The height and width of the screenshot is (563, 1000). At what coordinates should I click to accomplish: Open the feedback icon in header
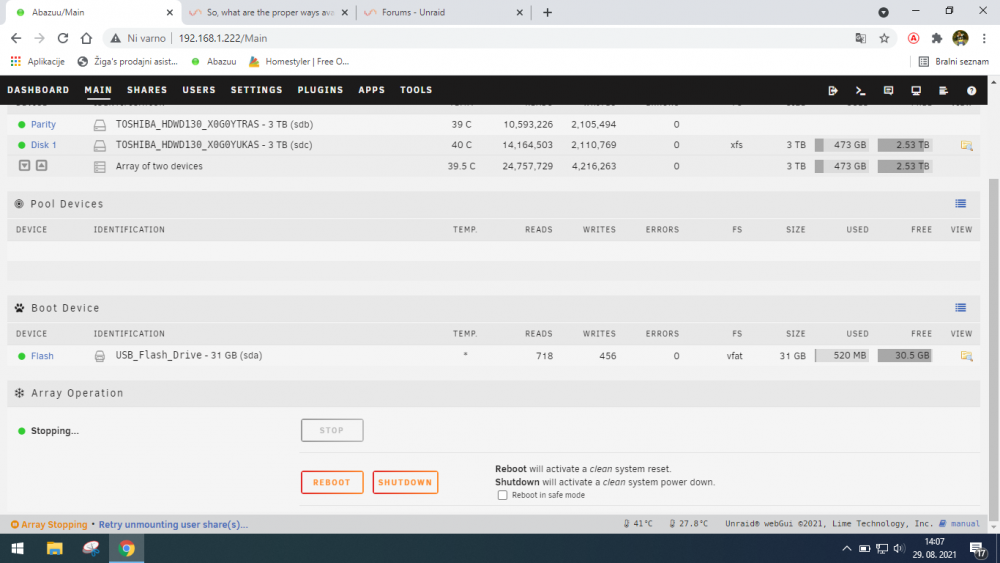coord(888,91)
